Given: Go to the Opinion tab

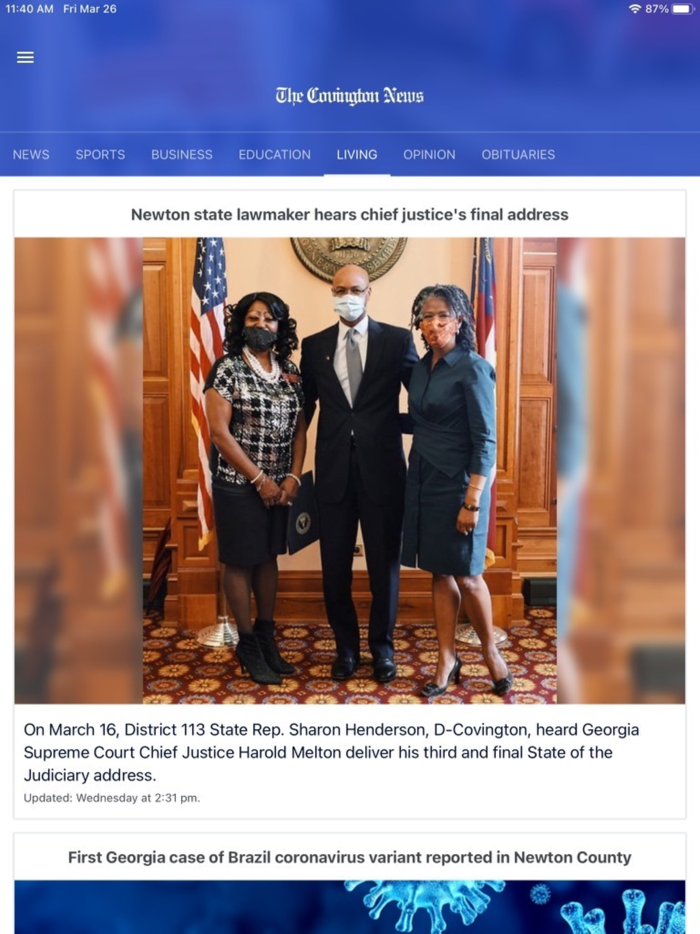Looking at the screenshot, I should [430, 154].
